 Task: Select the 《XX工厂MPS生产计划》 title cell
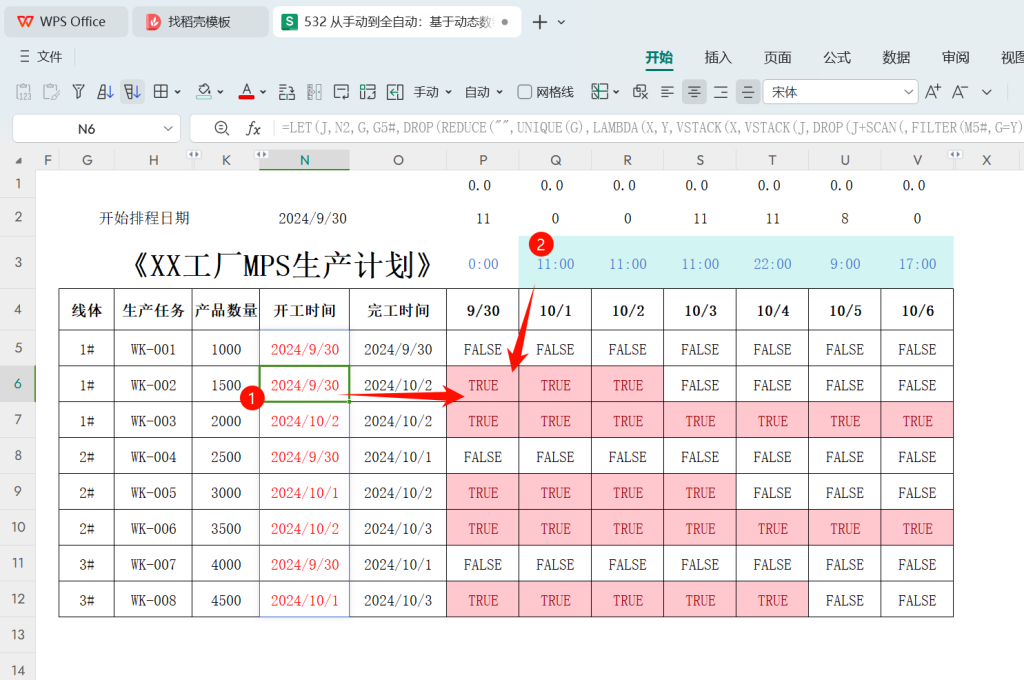click(281, 265)
